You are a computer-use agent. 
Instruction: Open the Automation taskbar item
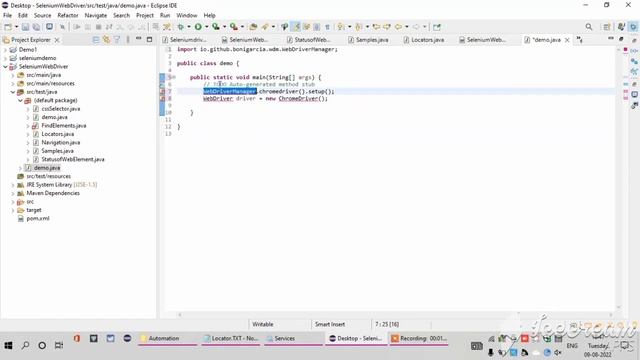[x=167, y=338]
